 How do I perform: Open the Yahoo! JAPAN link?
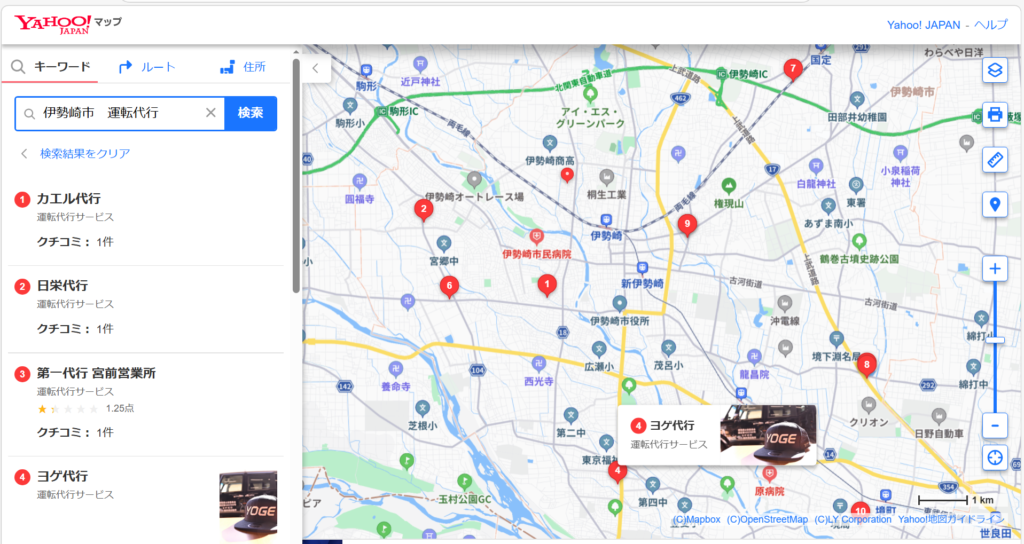click(925, 24)
